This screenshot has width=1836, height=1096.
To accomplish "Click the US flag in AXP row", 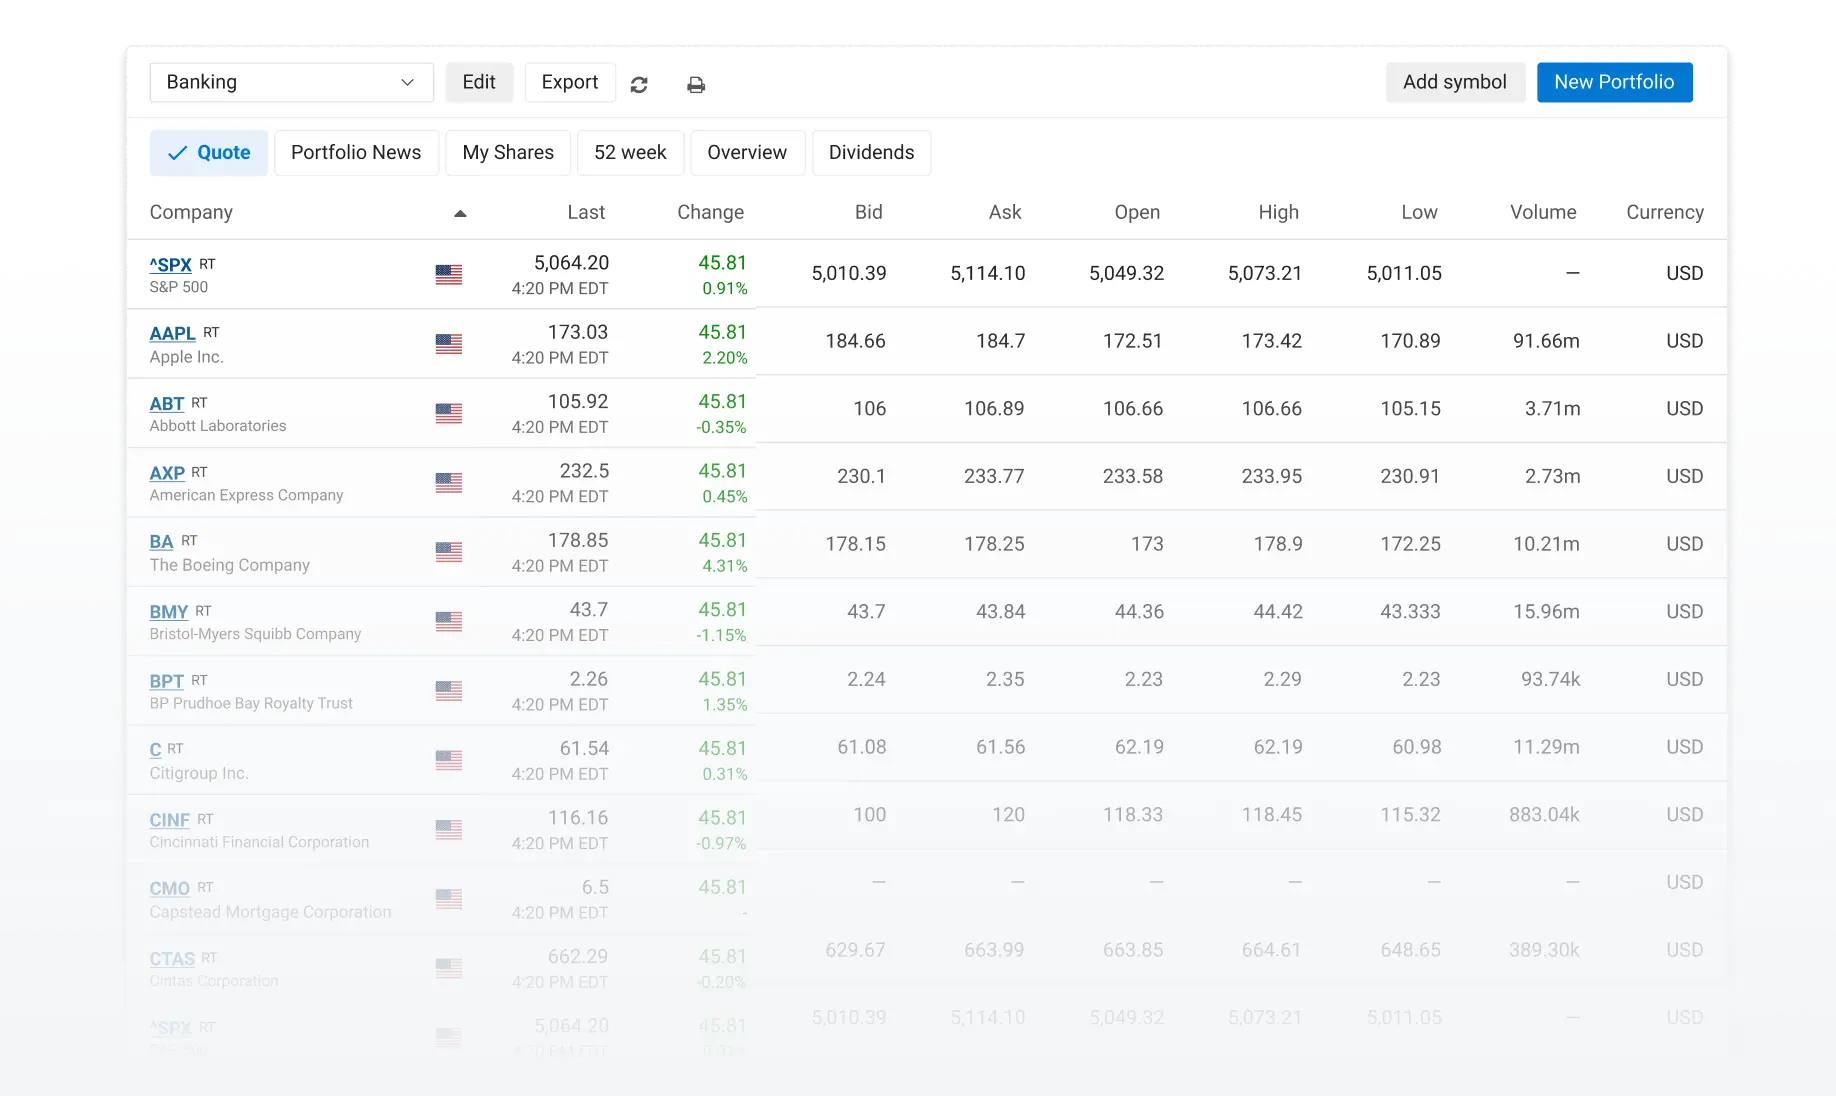I will [x=449, y=482].
